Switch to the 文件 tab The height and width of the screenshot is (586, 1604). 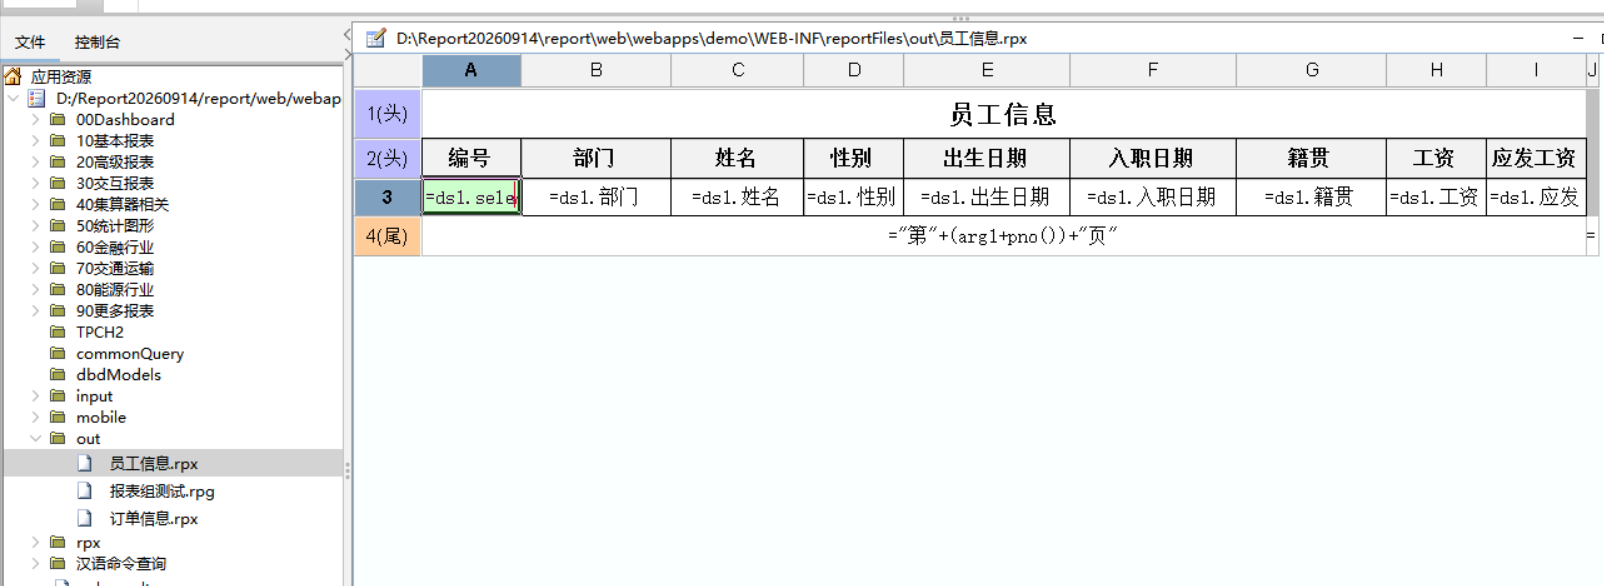point(30,42)
